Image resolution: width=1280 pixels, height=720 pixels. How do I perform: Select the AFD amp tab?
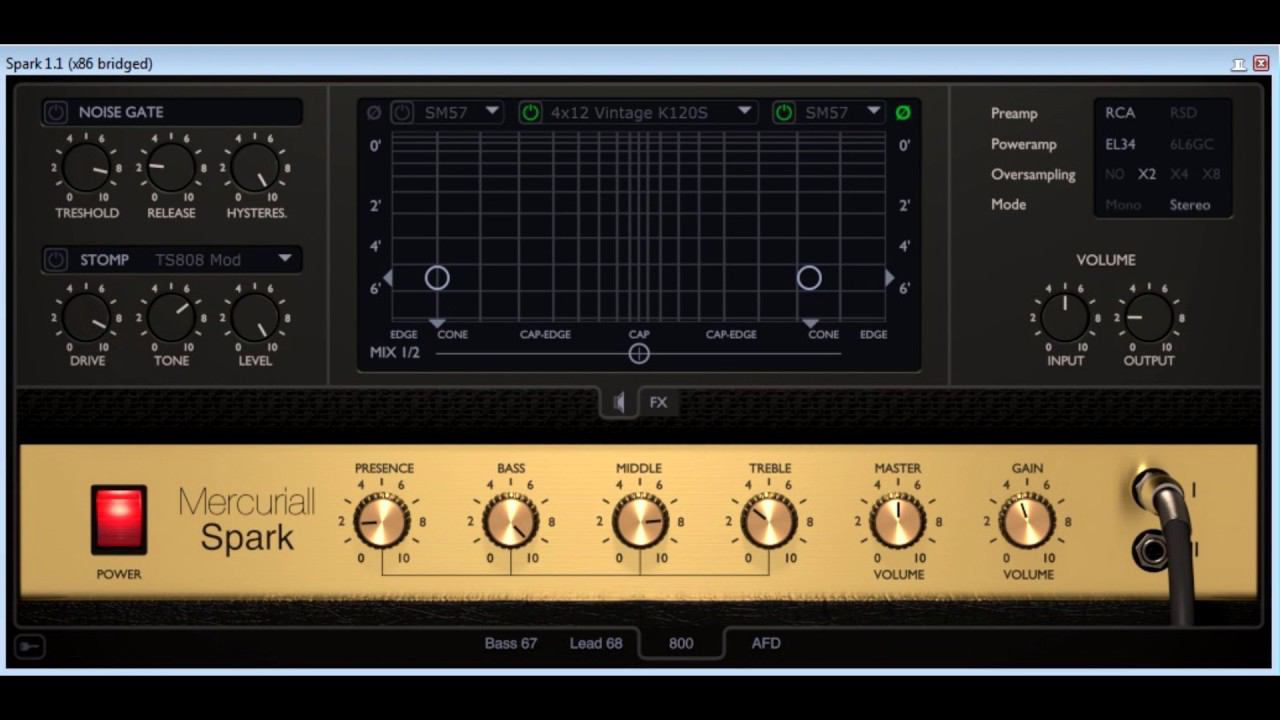point(766,643)
